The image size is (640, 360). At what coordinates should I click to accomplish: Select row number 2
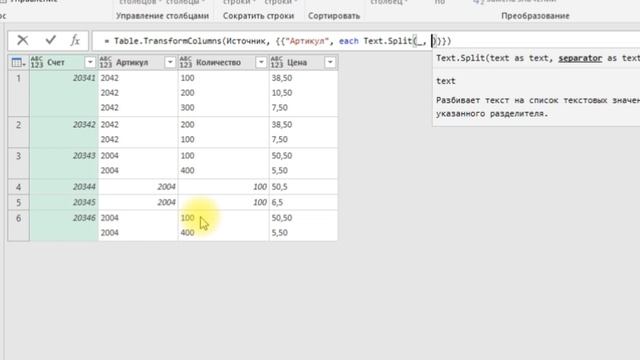click(x=18, y=132)
